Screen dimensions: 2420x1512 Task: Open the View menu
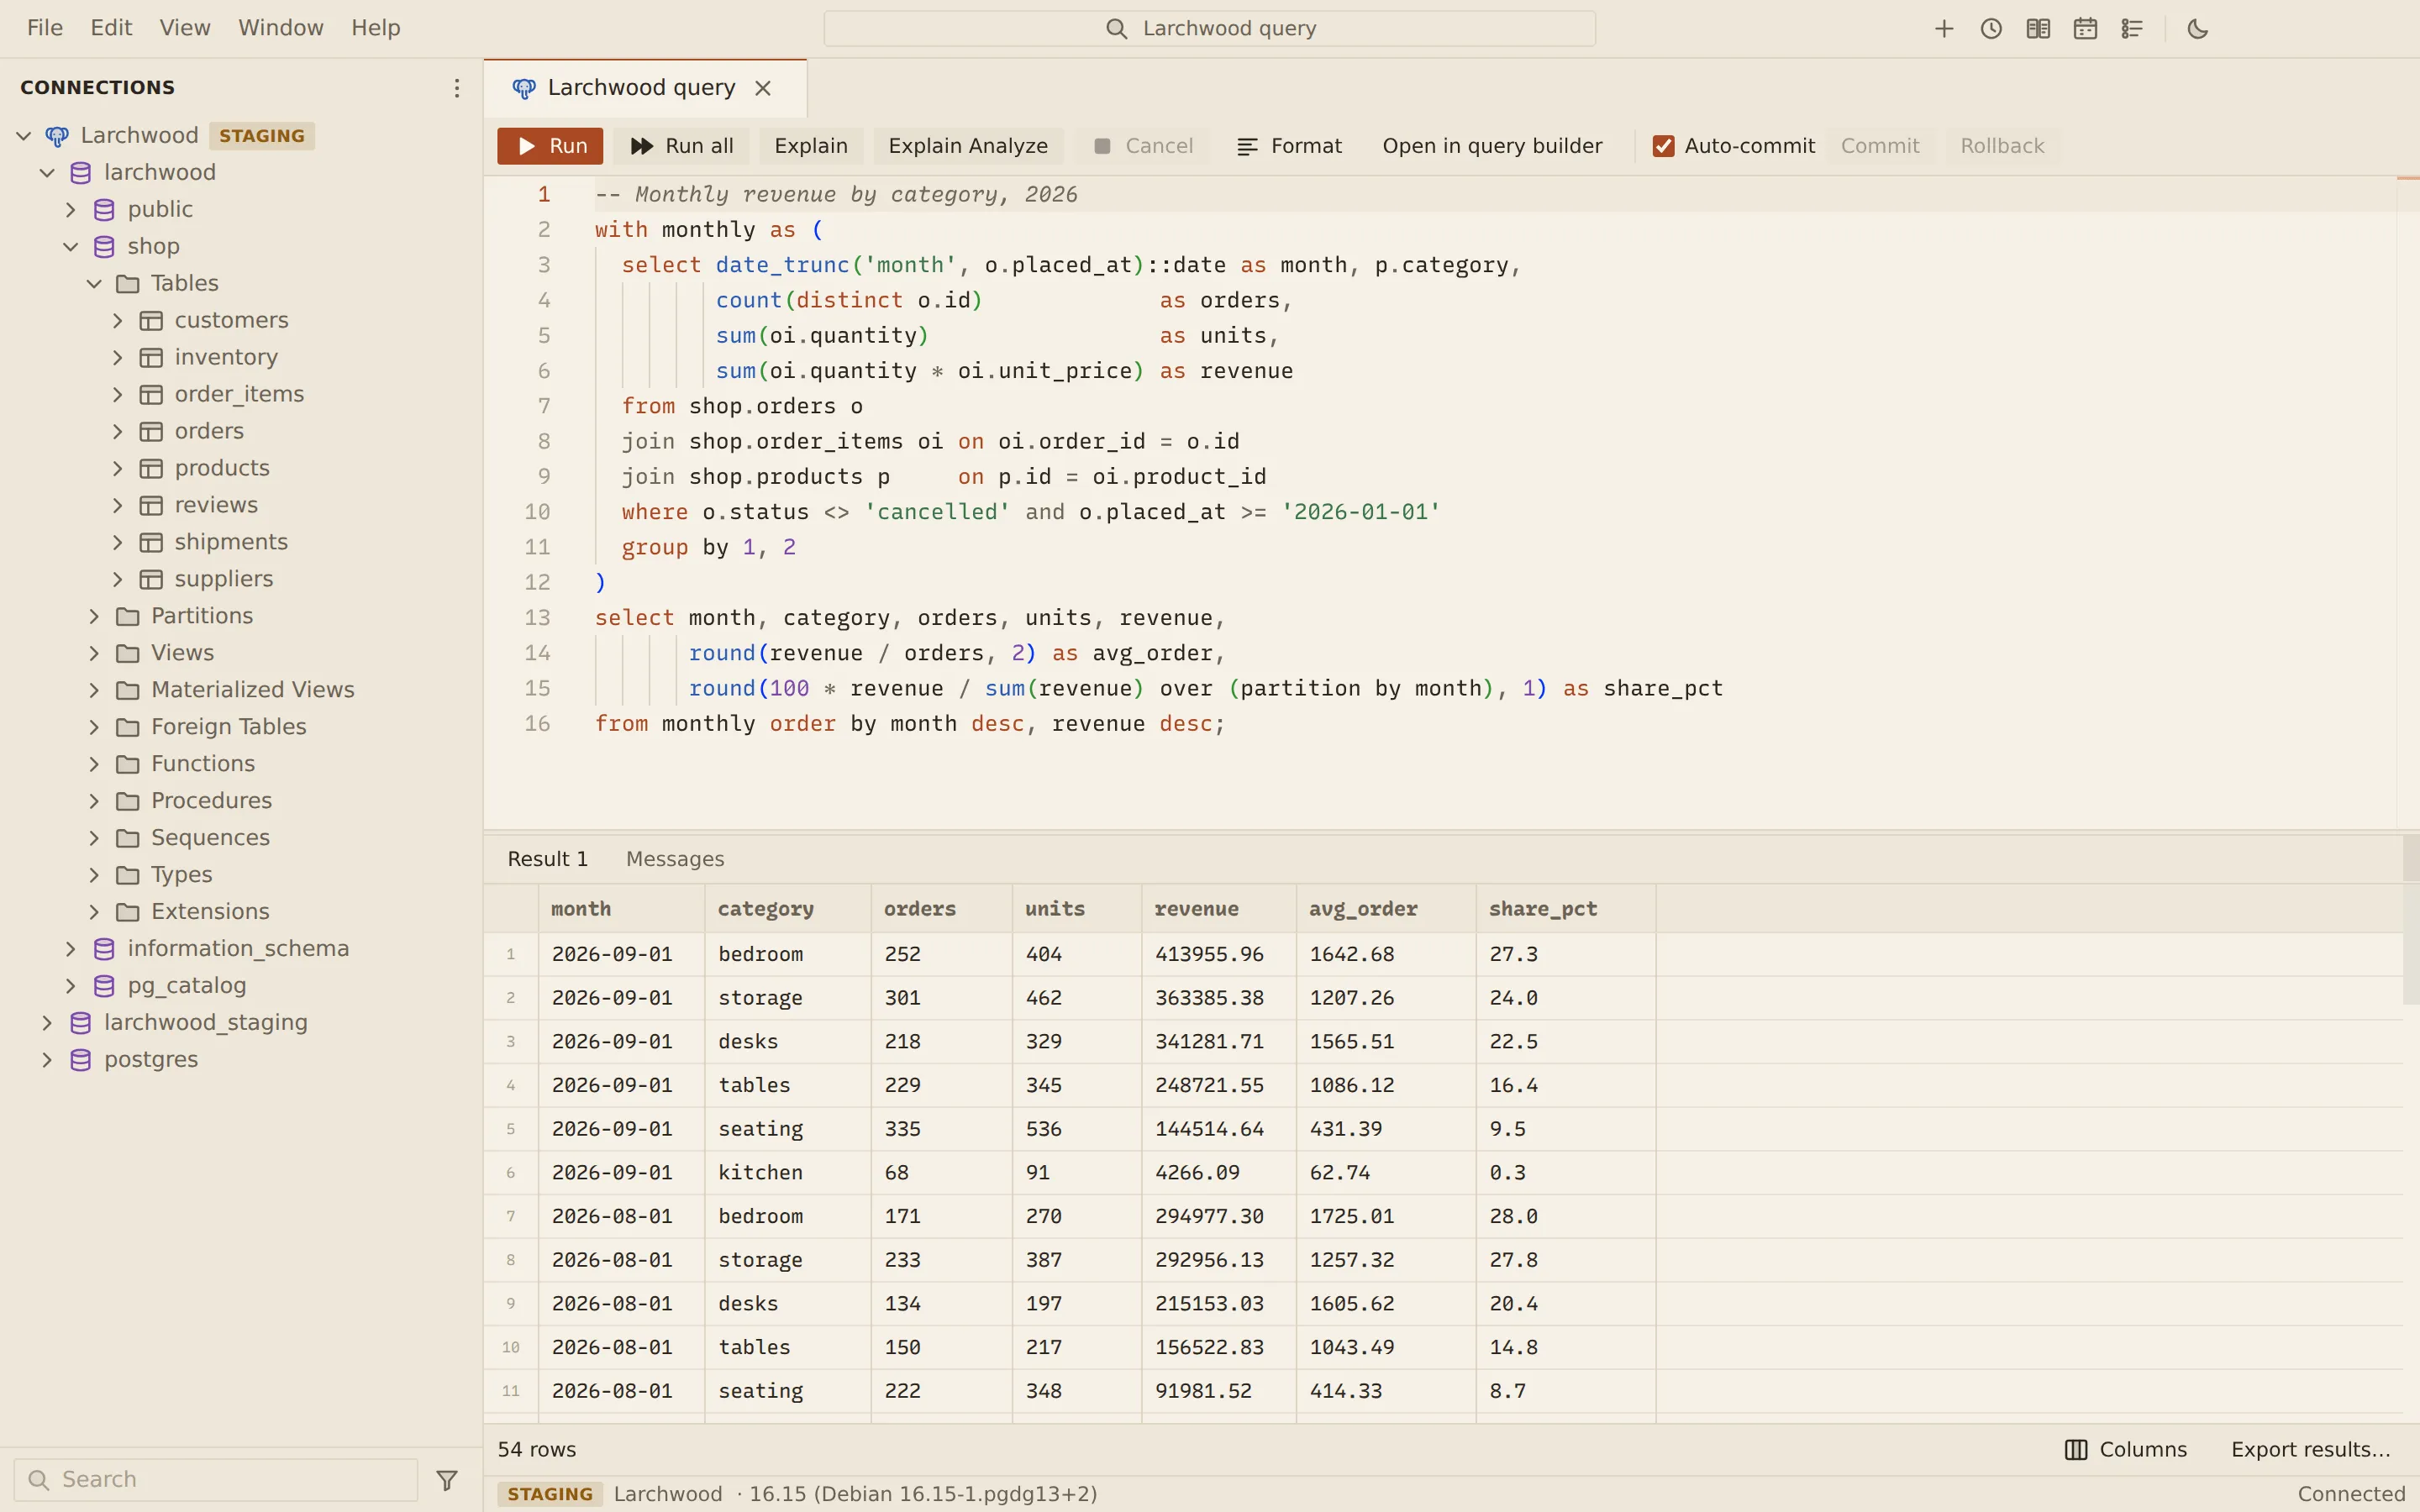[185, 28]
